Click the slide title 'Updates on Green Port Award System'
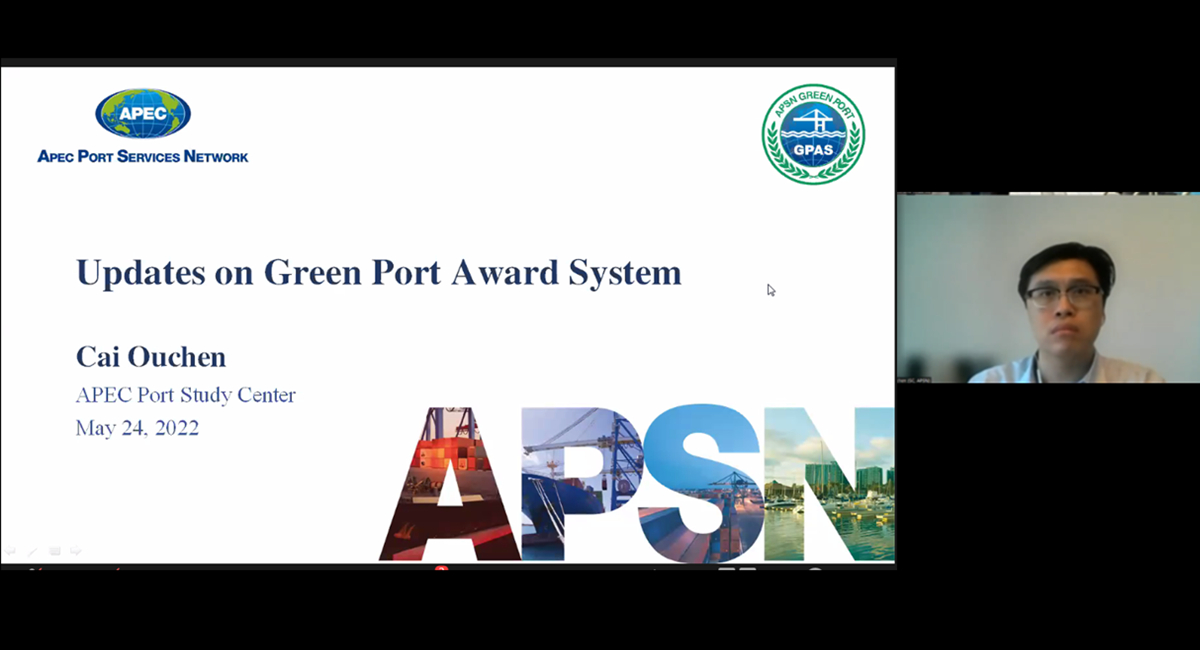The image size is (1200, 650). (x=379, y=272)
